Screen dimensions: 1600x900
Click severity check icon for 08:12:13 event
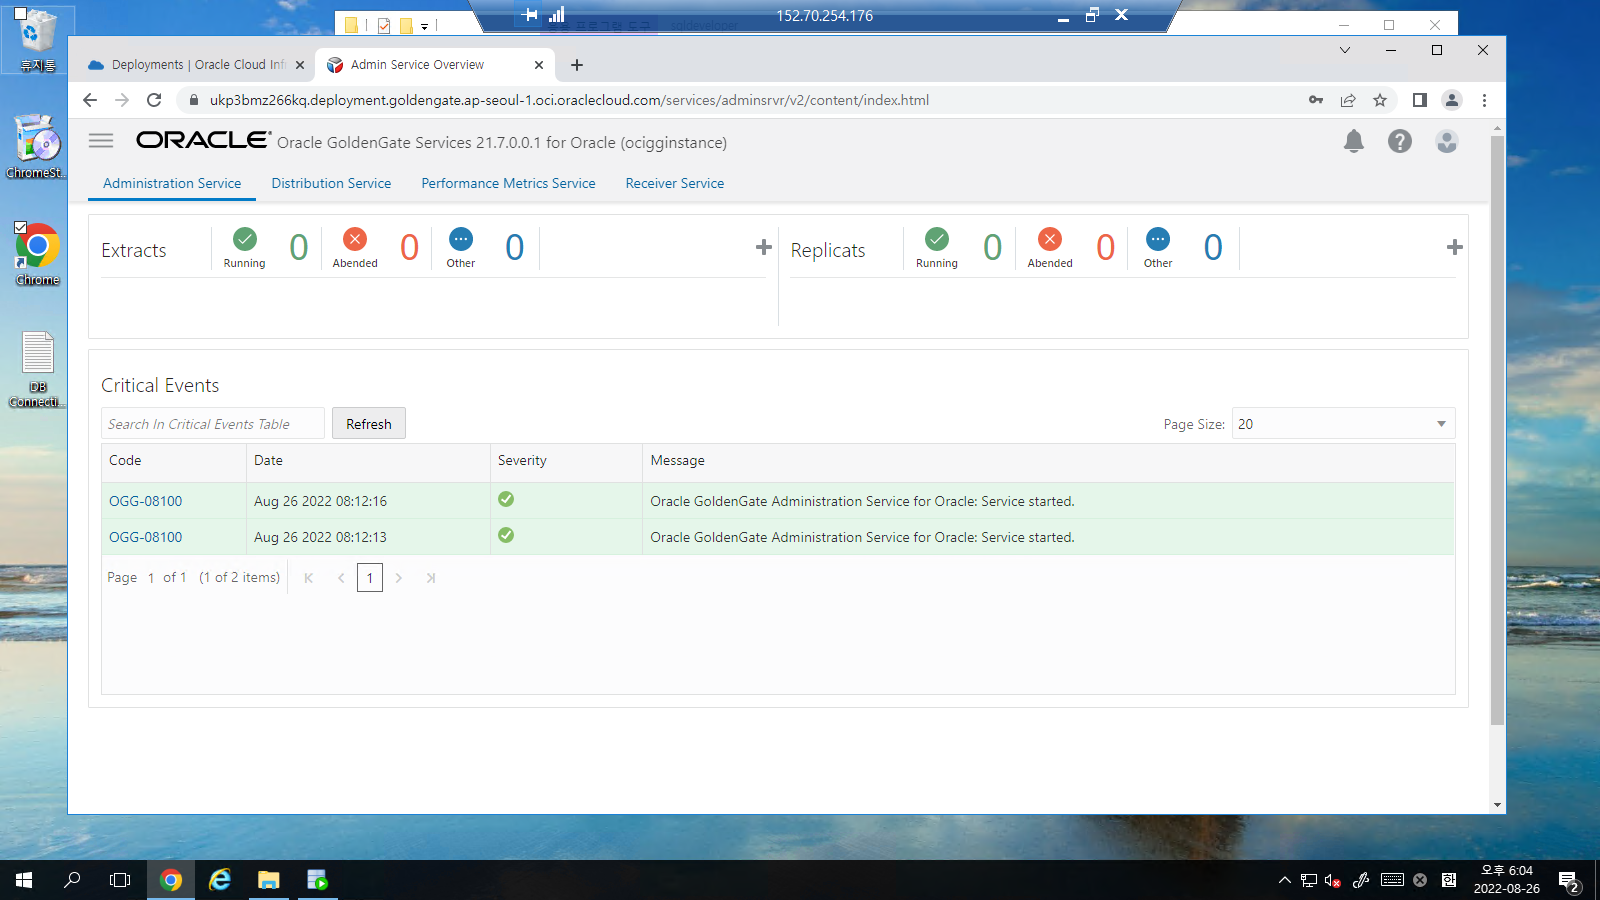(506, 535)
